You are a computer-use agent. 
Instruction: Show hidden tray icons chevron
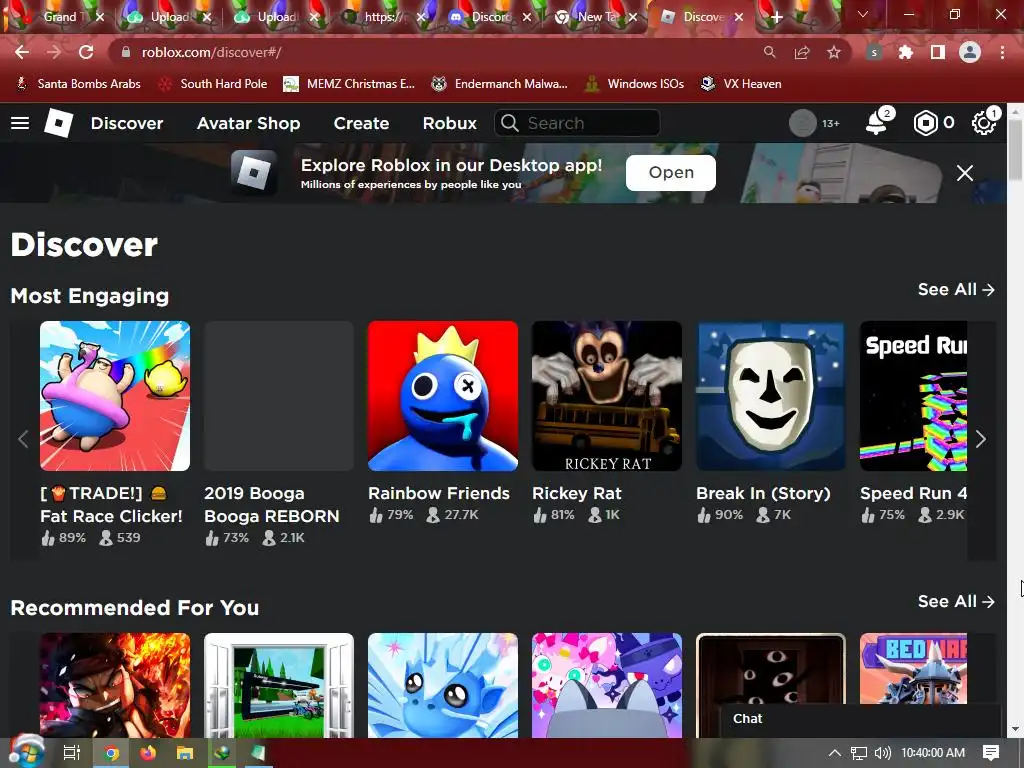[x=835, y=753]
